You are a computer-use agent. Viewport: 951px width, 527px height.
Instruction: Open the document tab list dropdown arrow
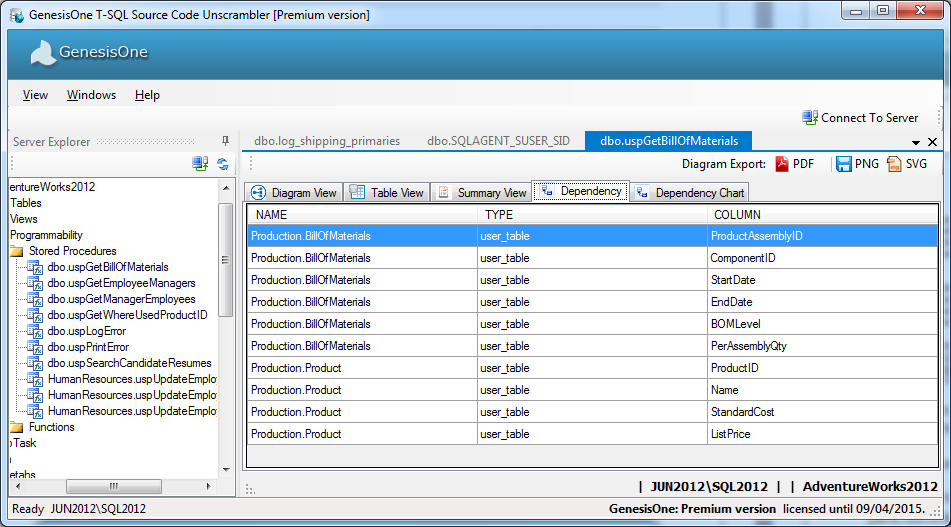916,143
